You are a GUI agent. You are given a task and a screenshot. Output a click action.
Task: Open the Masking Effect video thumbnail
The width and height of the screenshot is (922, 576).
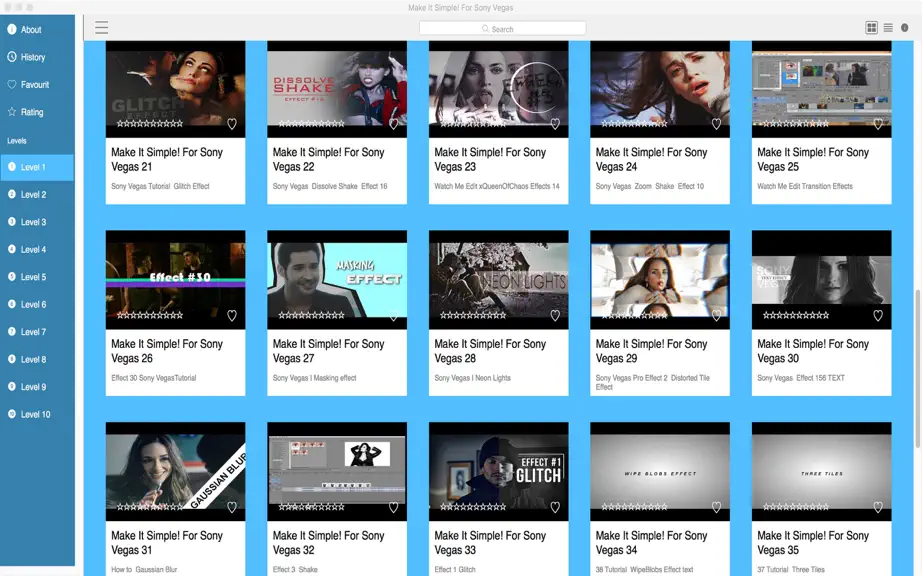(x=337, y=280)
